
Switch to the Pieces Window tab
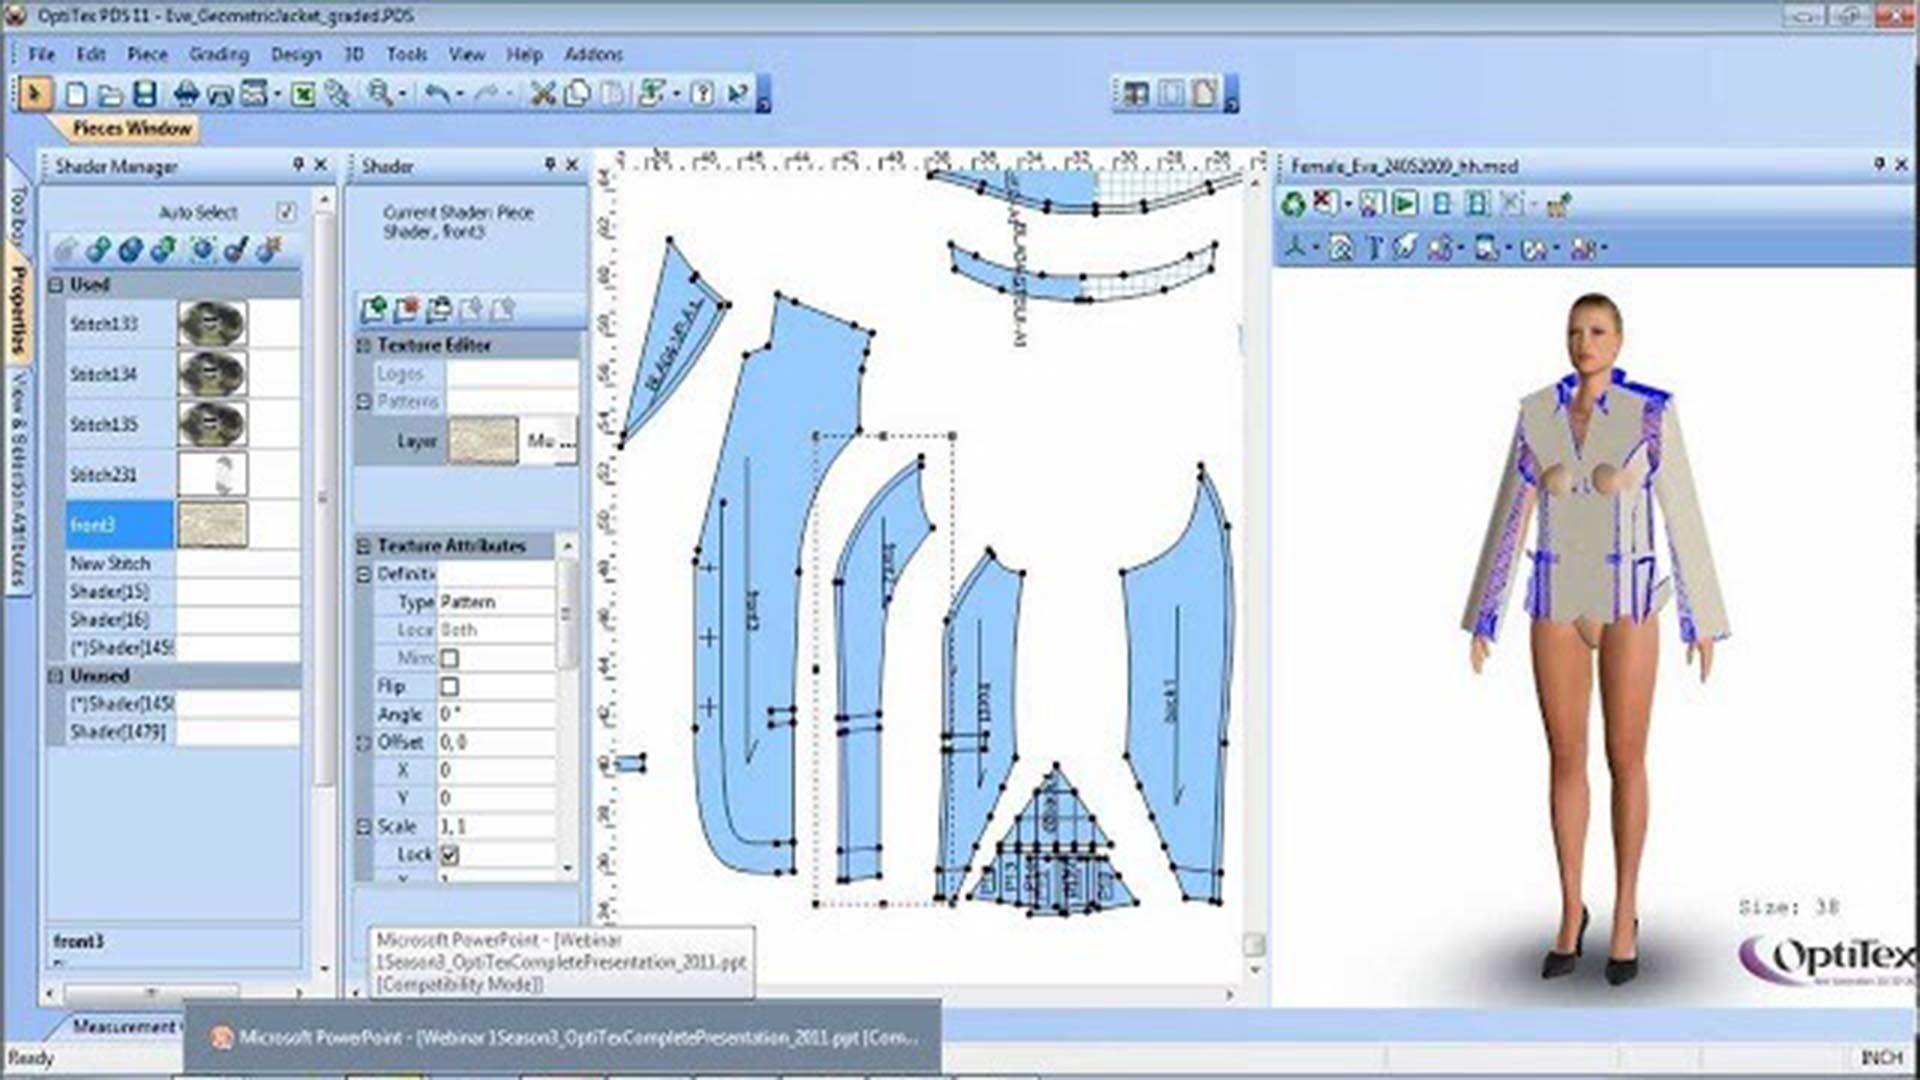point(131,128)
